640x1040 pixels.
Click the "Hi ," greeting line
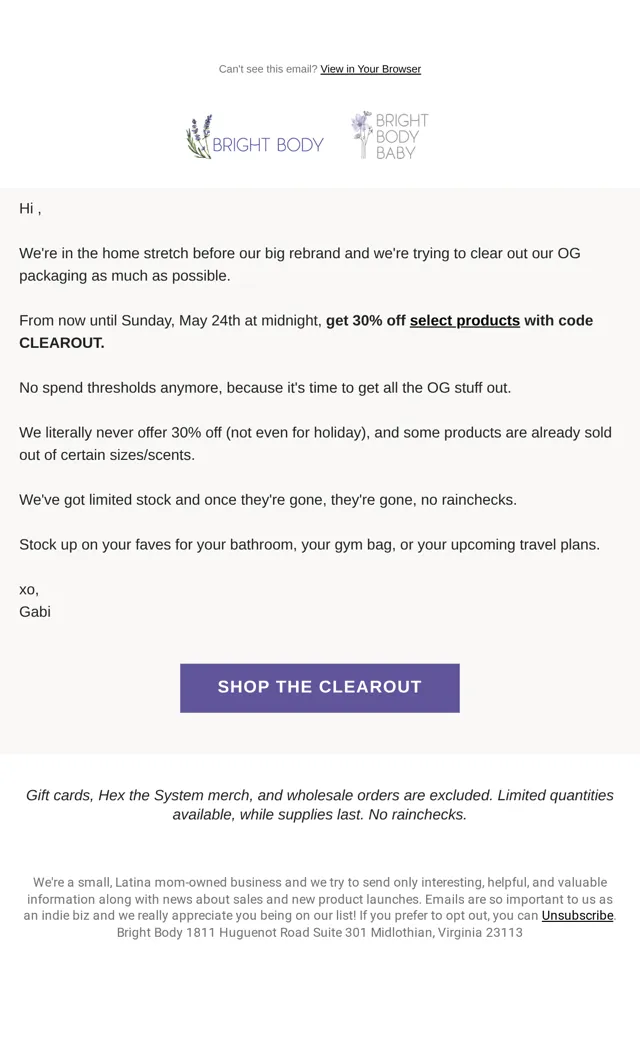(x=30, y=209)
